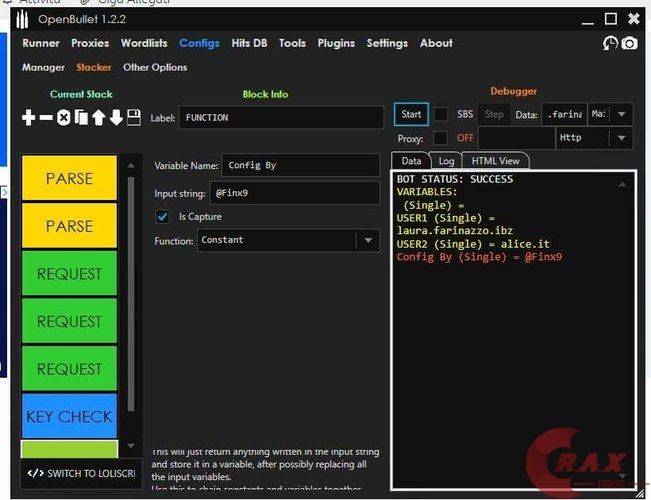Click the Variable Name input field
651x500 pixels.
click(x=300, y=165)
